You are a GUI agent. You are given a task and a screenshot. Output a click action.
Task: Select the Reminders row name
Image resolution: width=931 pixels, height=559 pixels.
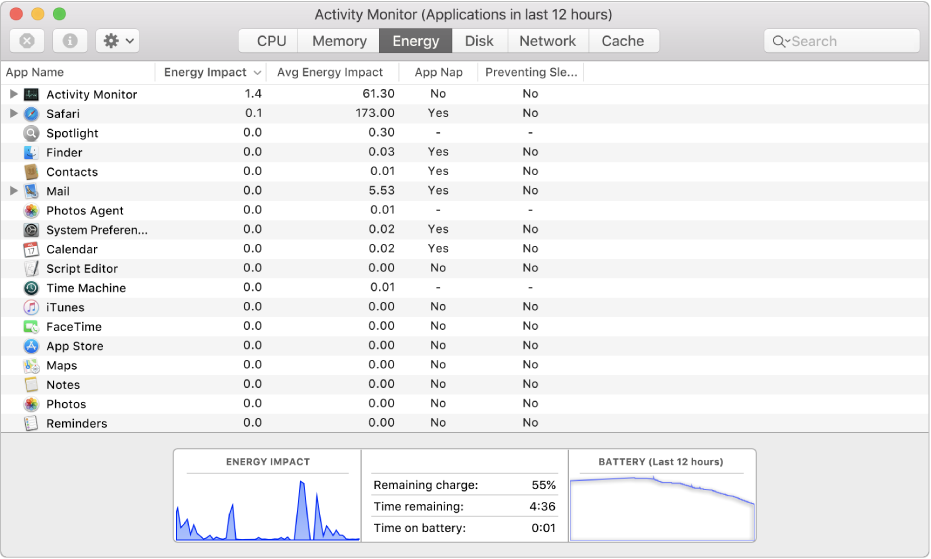click(77, 424)
